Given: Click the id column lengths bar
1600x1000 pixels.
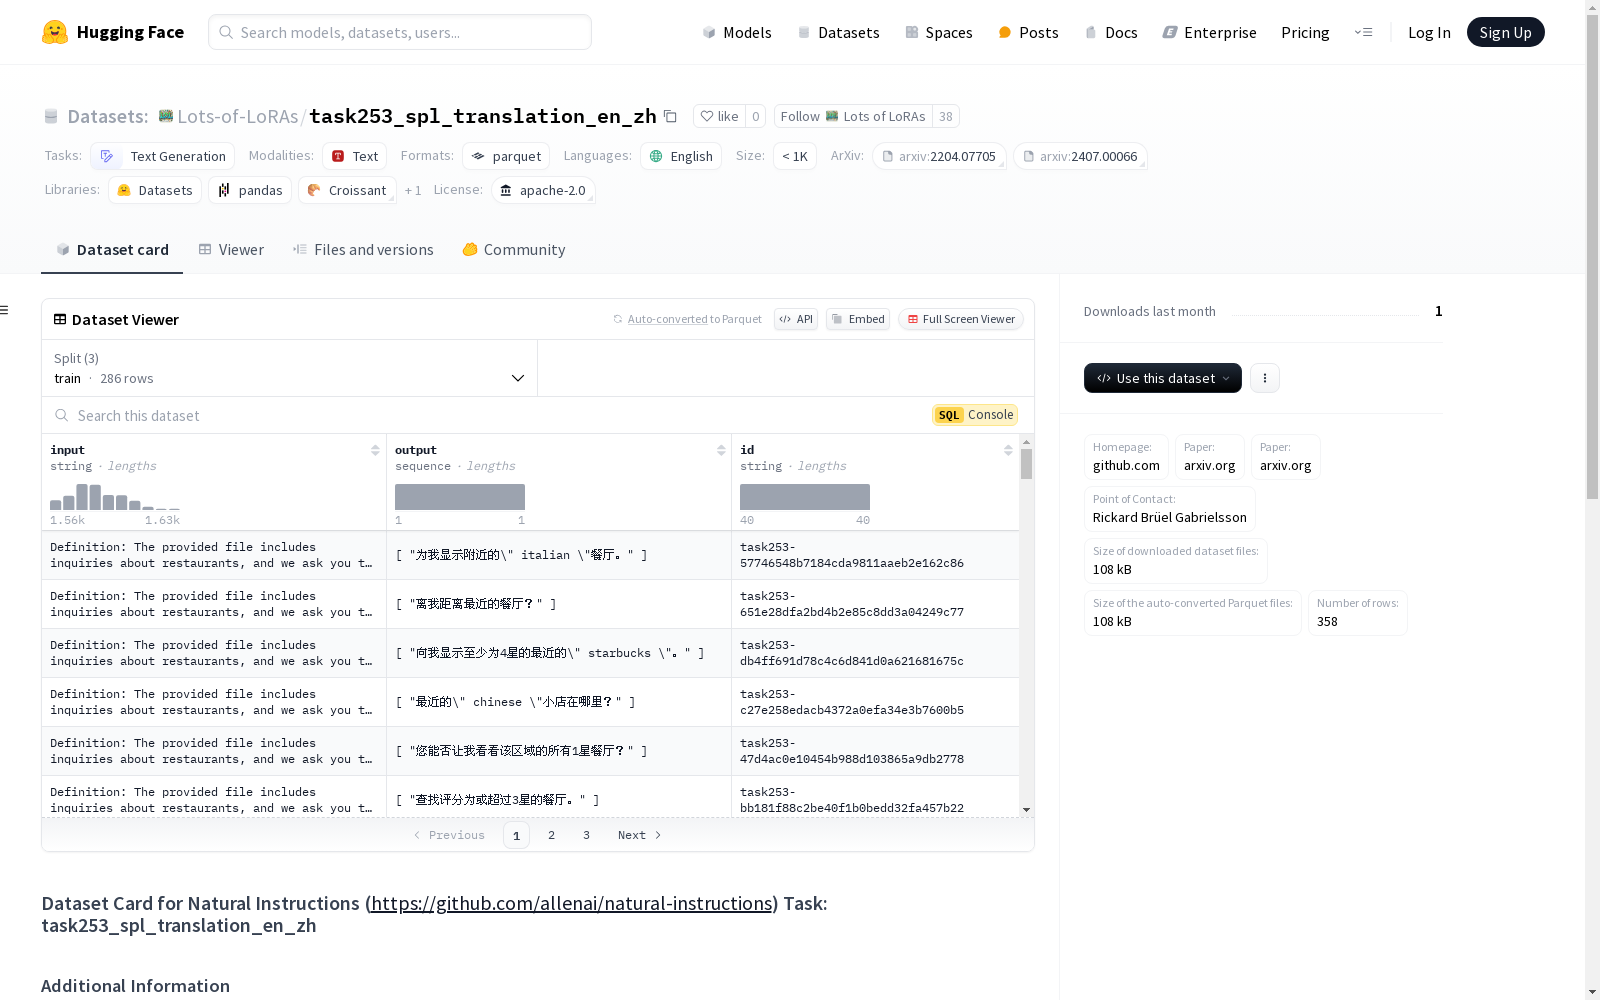Looking at the screenshot, I should pos(805,497).
